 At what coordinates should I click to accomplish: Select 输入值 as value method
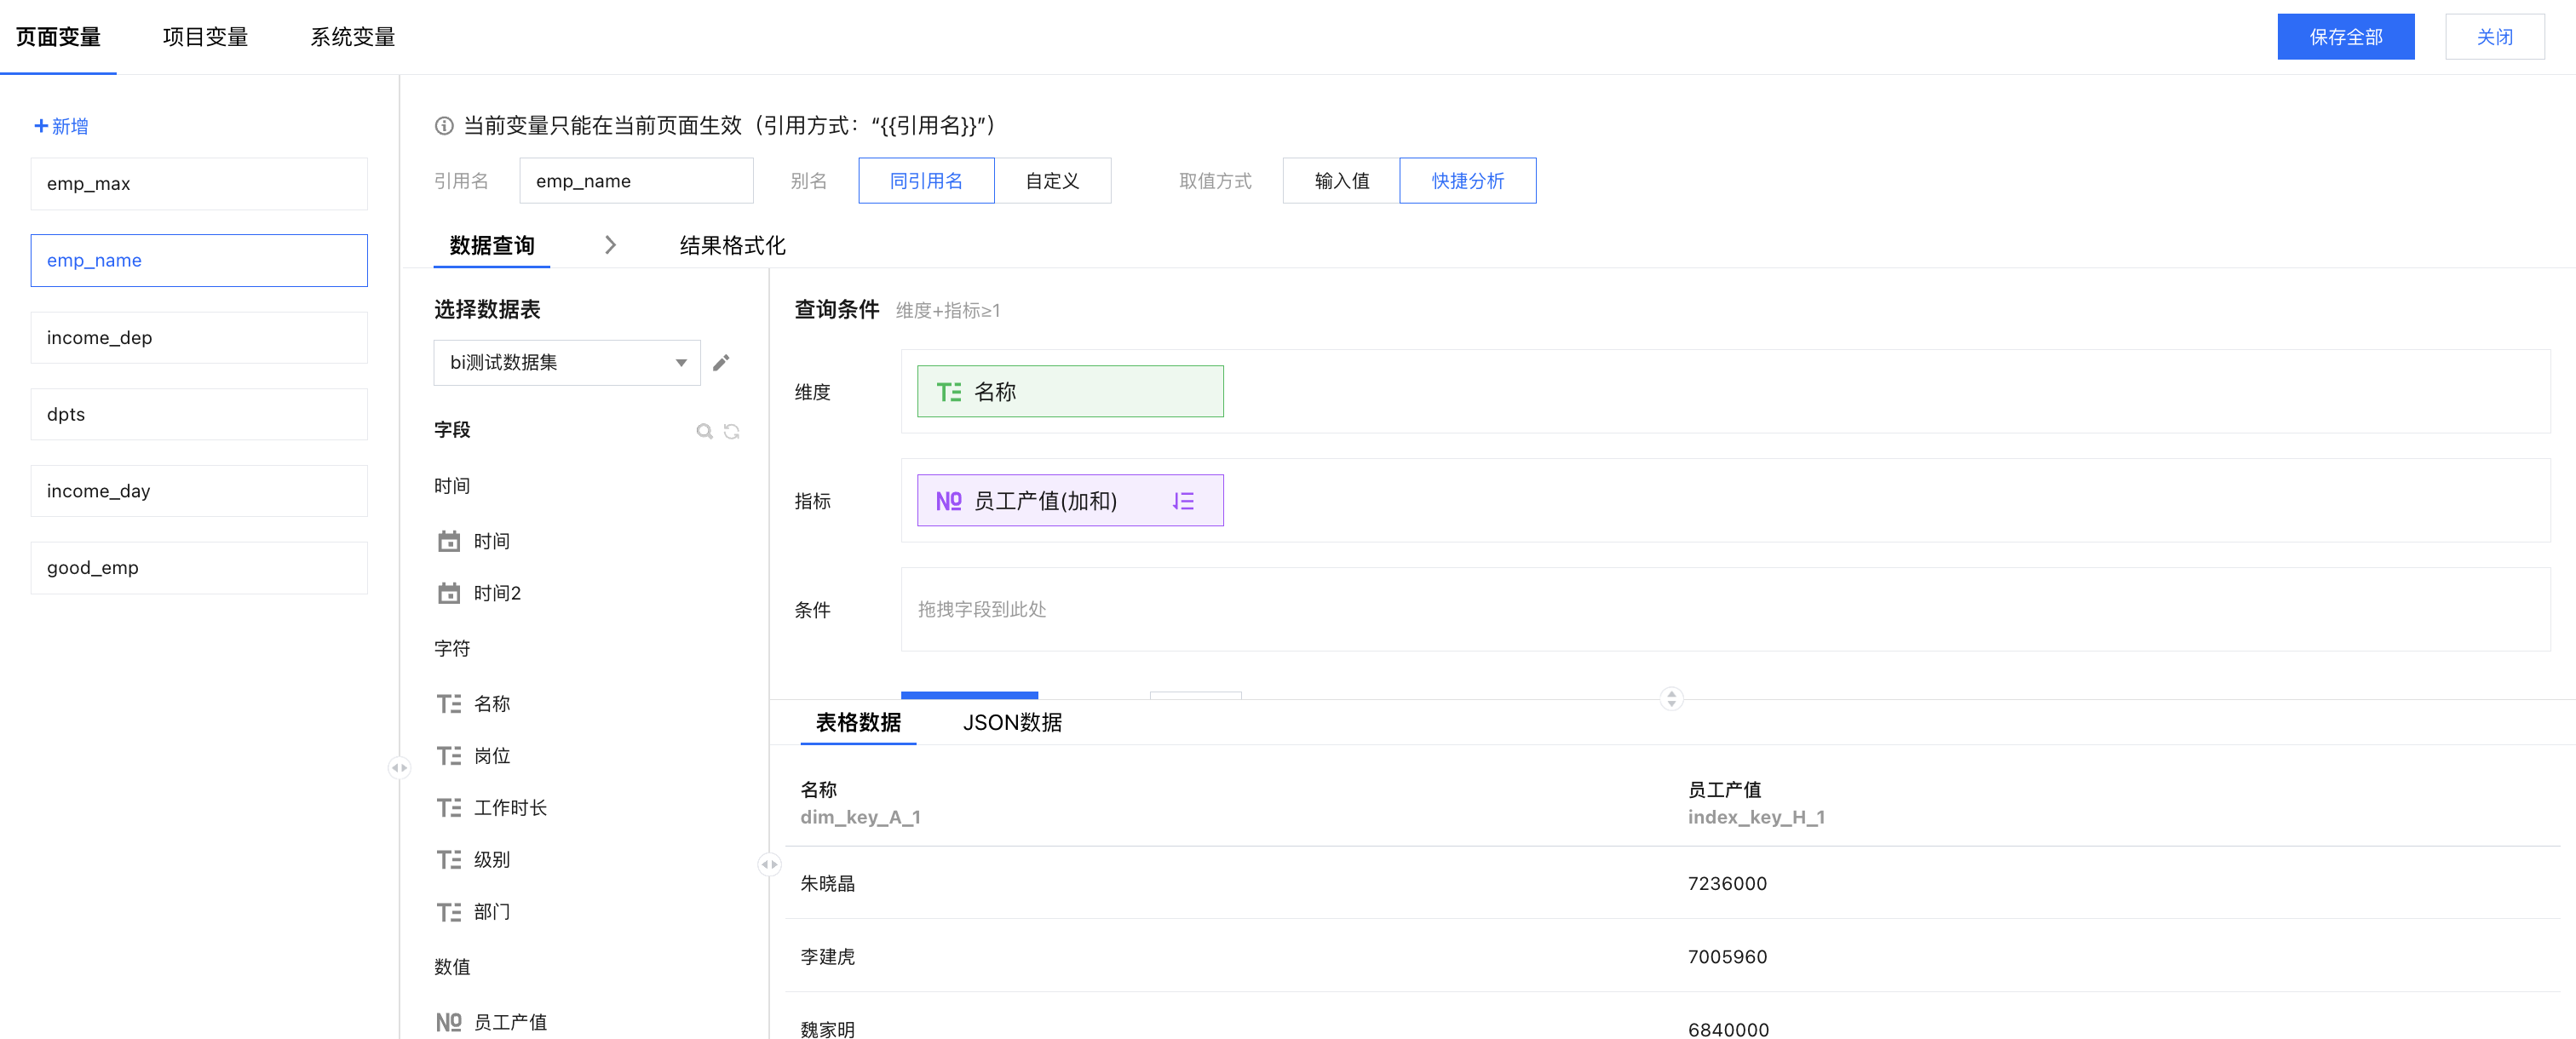[x=1341, y=181]
